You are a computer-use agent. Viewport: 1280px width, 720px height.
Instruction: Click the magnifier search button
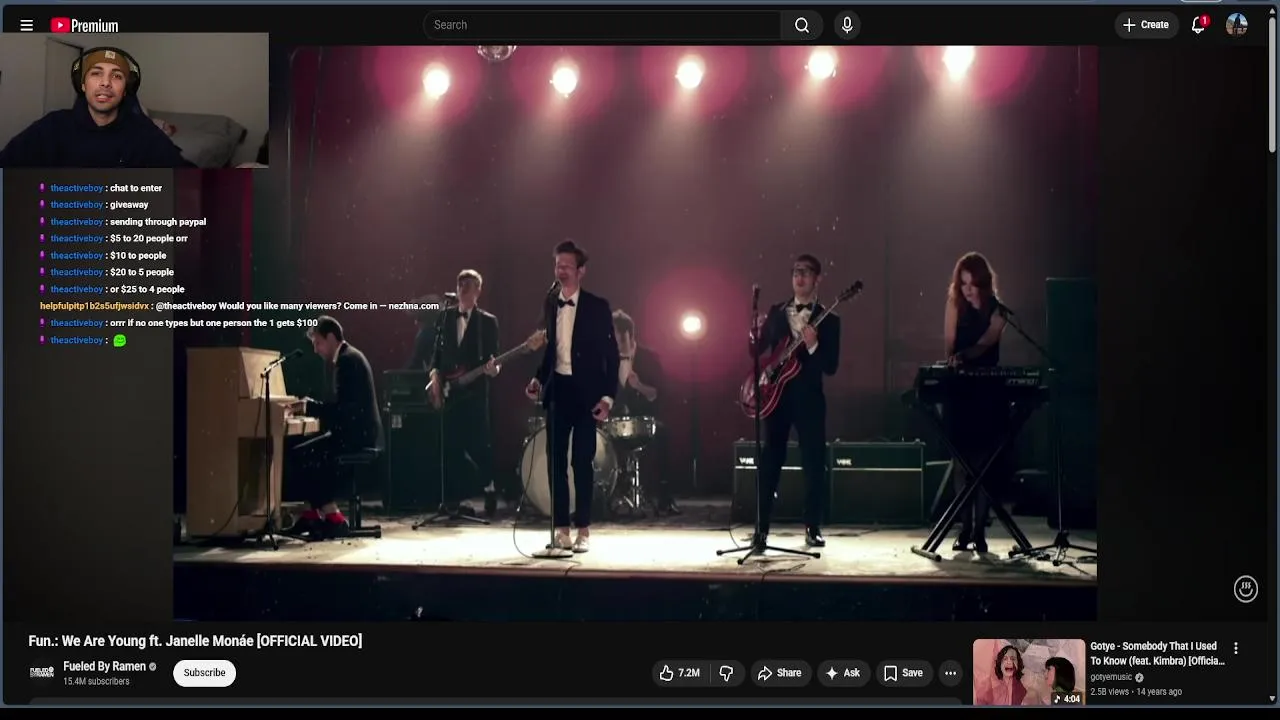pyautogui.click(x=802, y=25)
